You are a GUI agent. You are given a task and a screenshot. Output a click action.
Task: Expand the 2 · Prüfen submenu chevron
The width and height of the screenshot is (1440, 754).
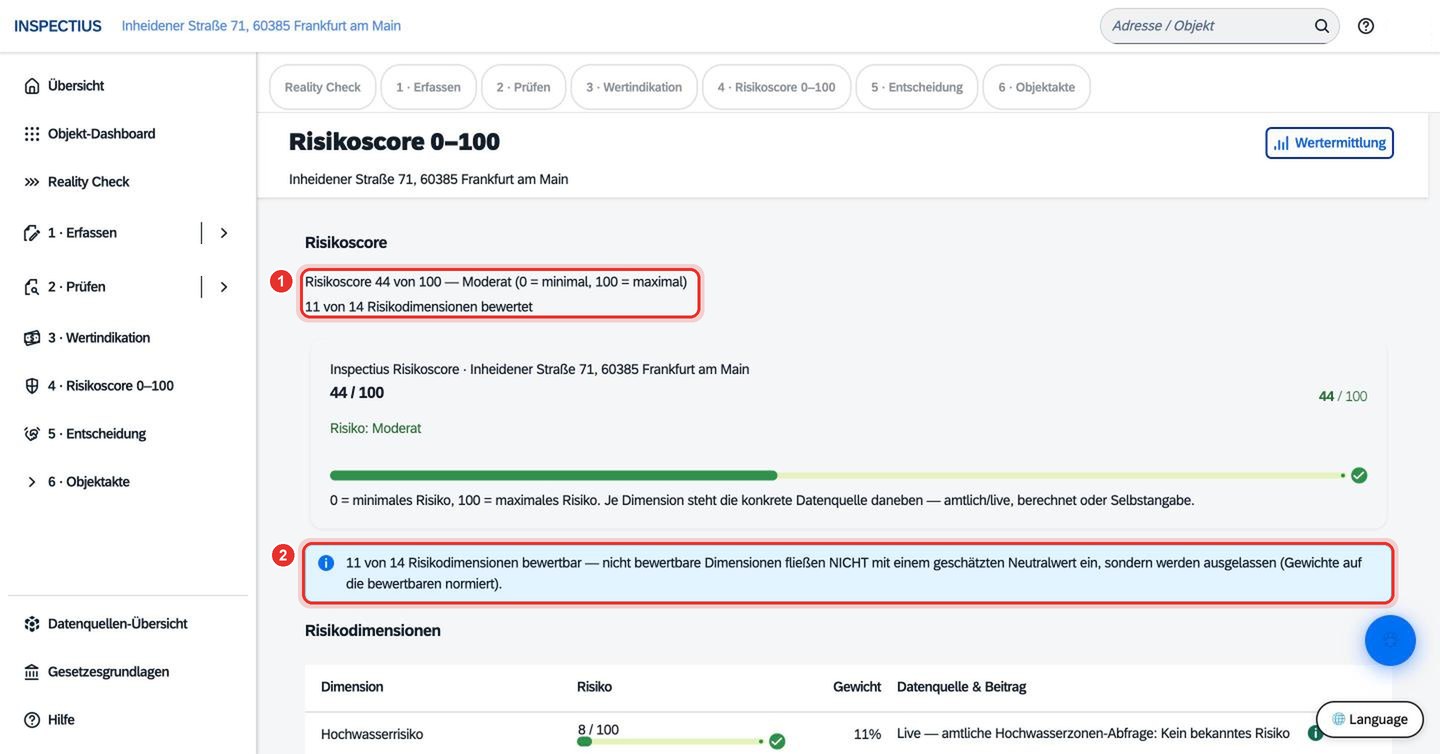tap(224, 287)
